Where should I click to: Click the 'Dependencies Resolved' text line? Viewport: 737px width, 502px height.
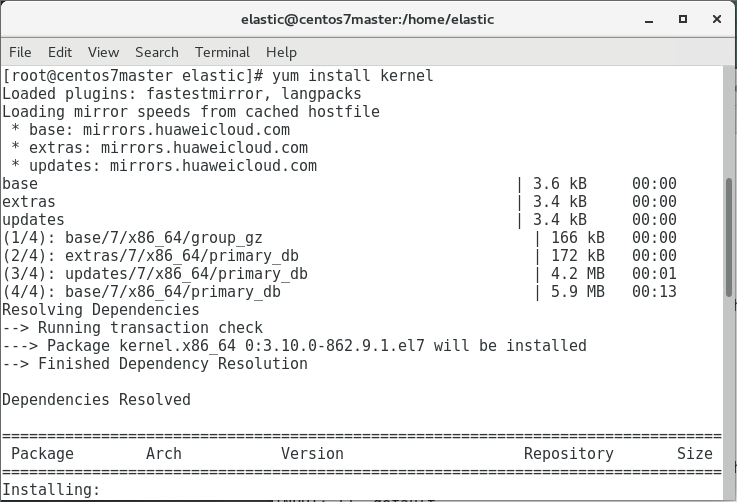(96, 400)
